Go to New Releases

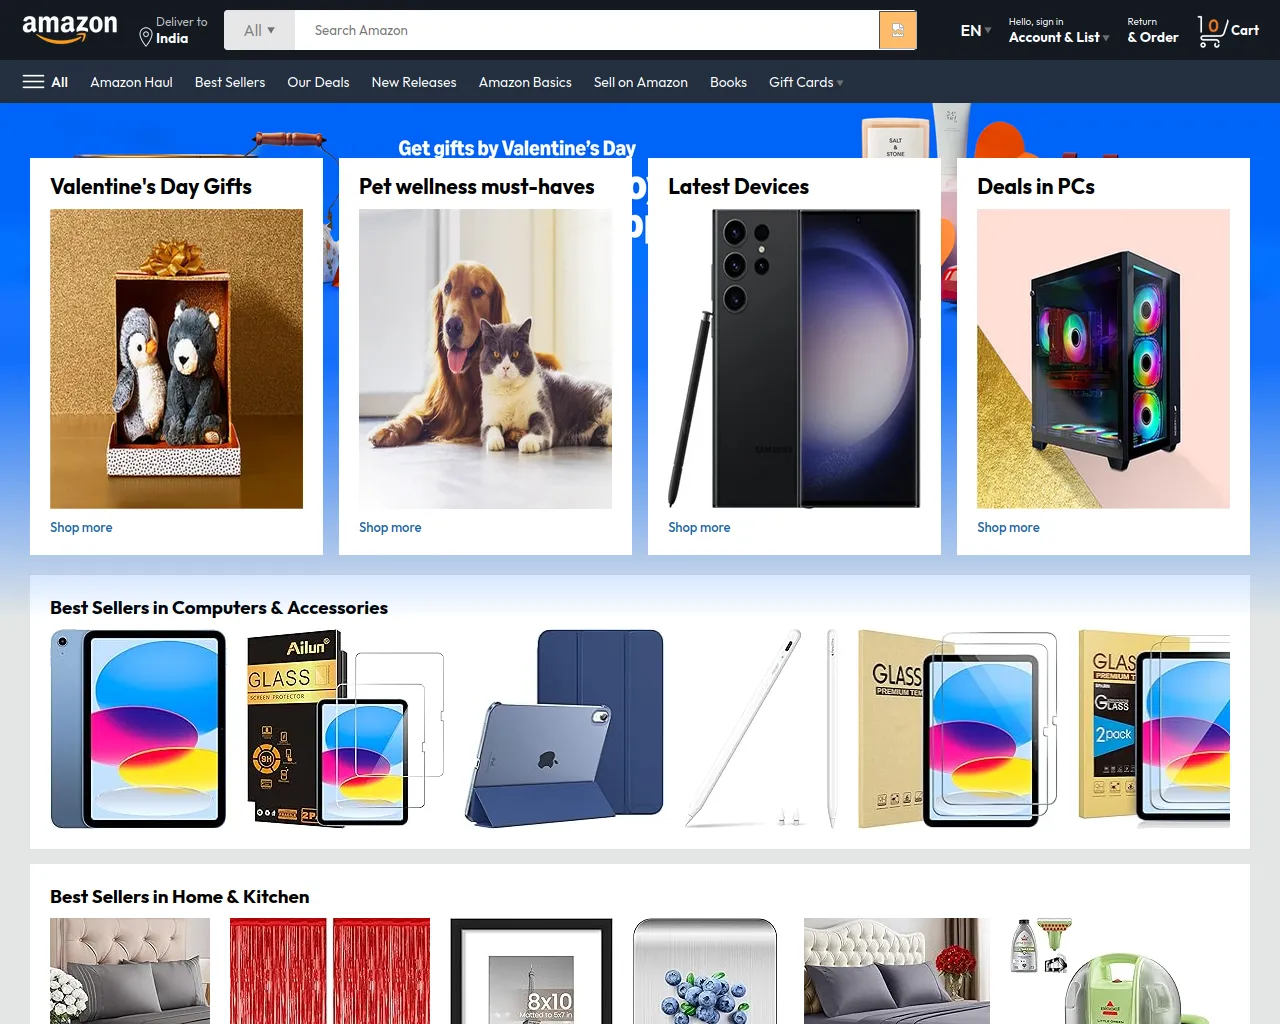414,82
